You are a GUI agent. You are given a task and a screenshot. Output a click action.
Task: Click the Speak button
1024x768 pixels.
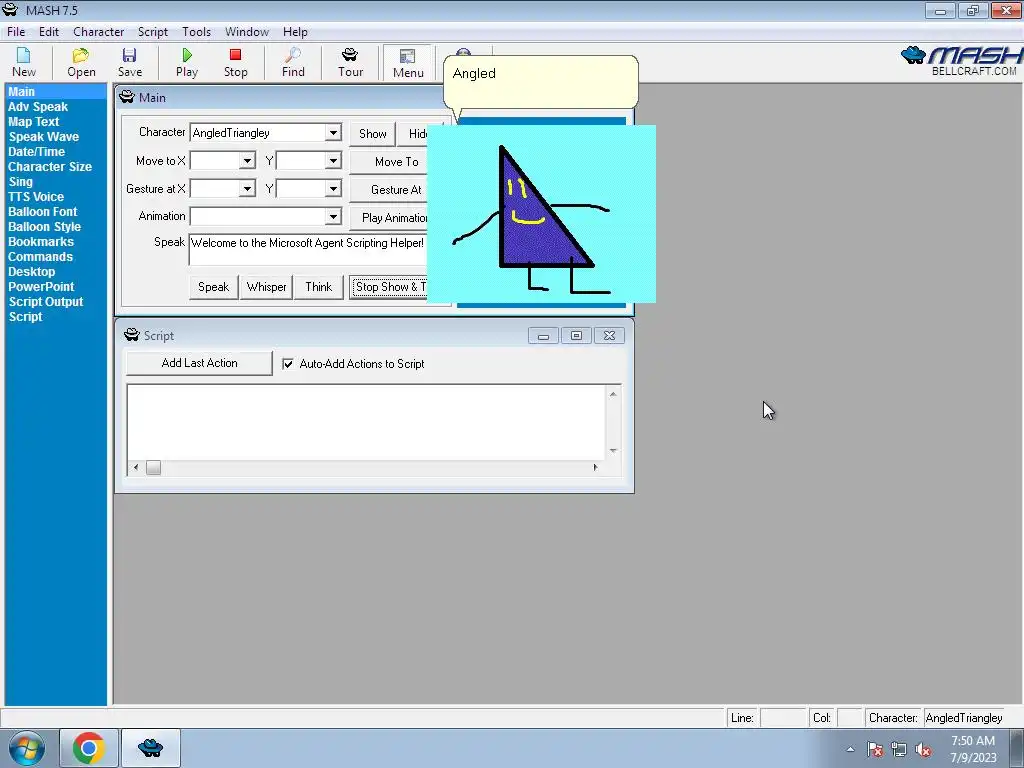[214, 287]
